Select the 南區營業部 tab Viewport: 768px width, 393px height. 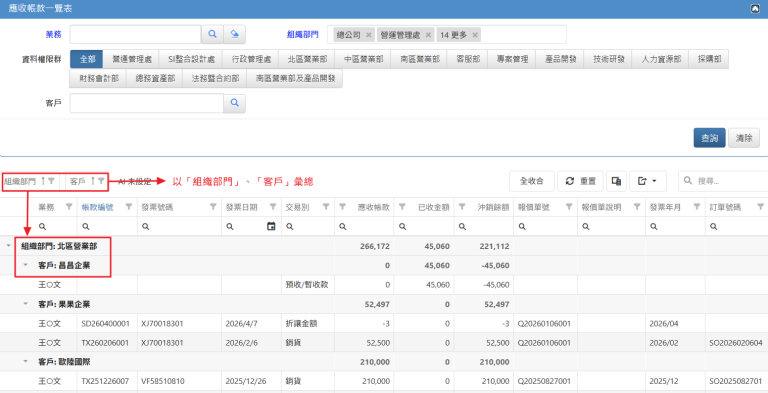(420, 59)
